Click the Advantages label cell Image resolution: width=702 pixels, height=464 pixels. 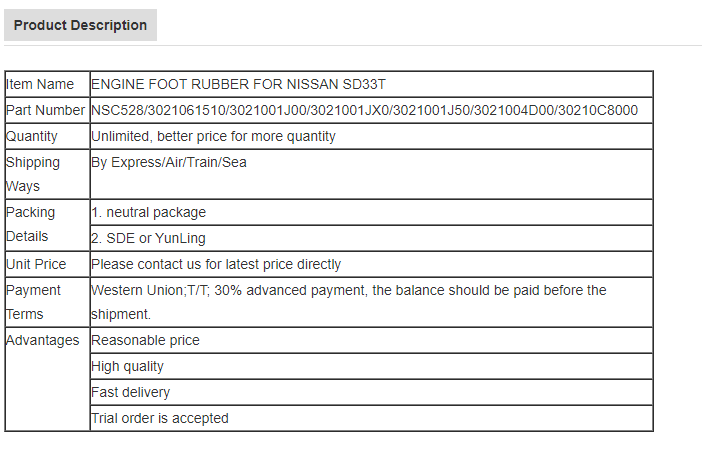tap(47, 379)
